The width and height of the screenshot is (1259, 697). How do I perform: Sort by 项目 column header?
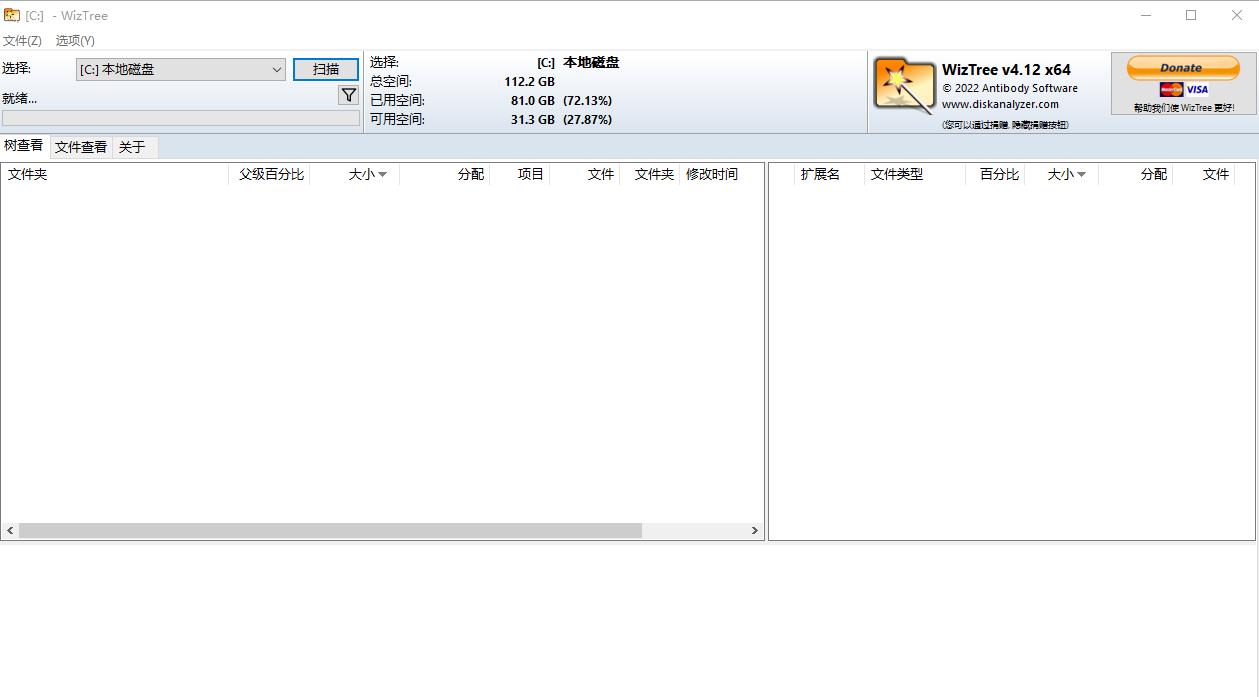pyautogui.click(x=520, y=174)
